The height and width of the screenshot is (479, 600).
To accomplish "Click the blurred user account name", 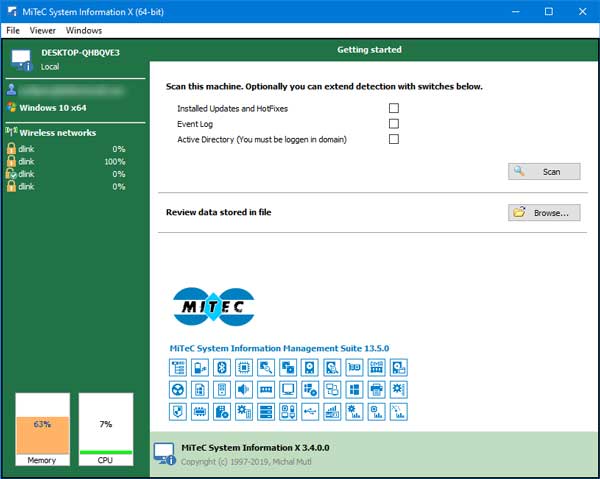I will [72, 91].
